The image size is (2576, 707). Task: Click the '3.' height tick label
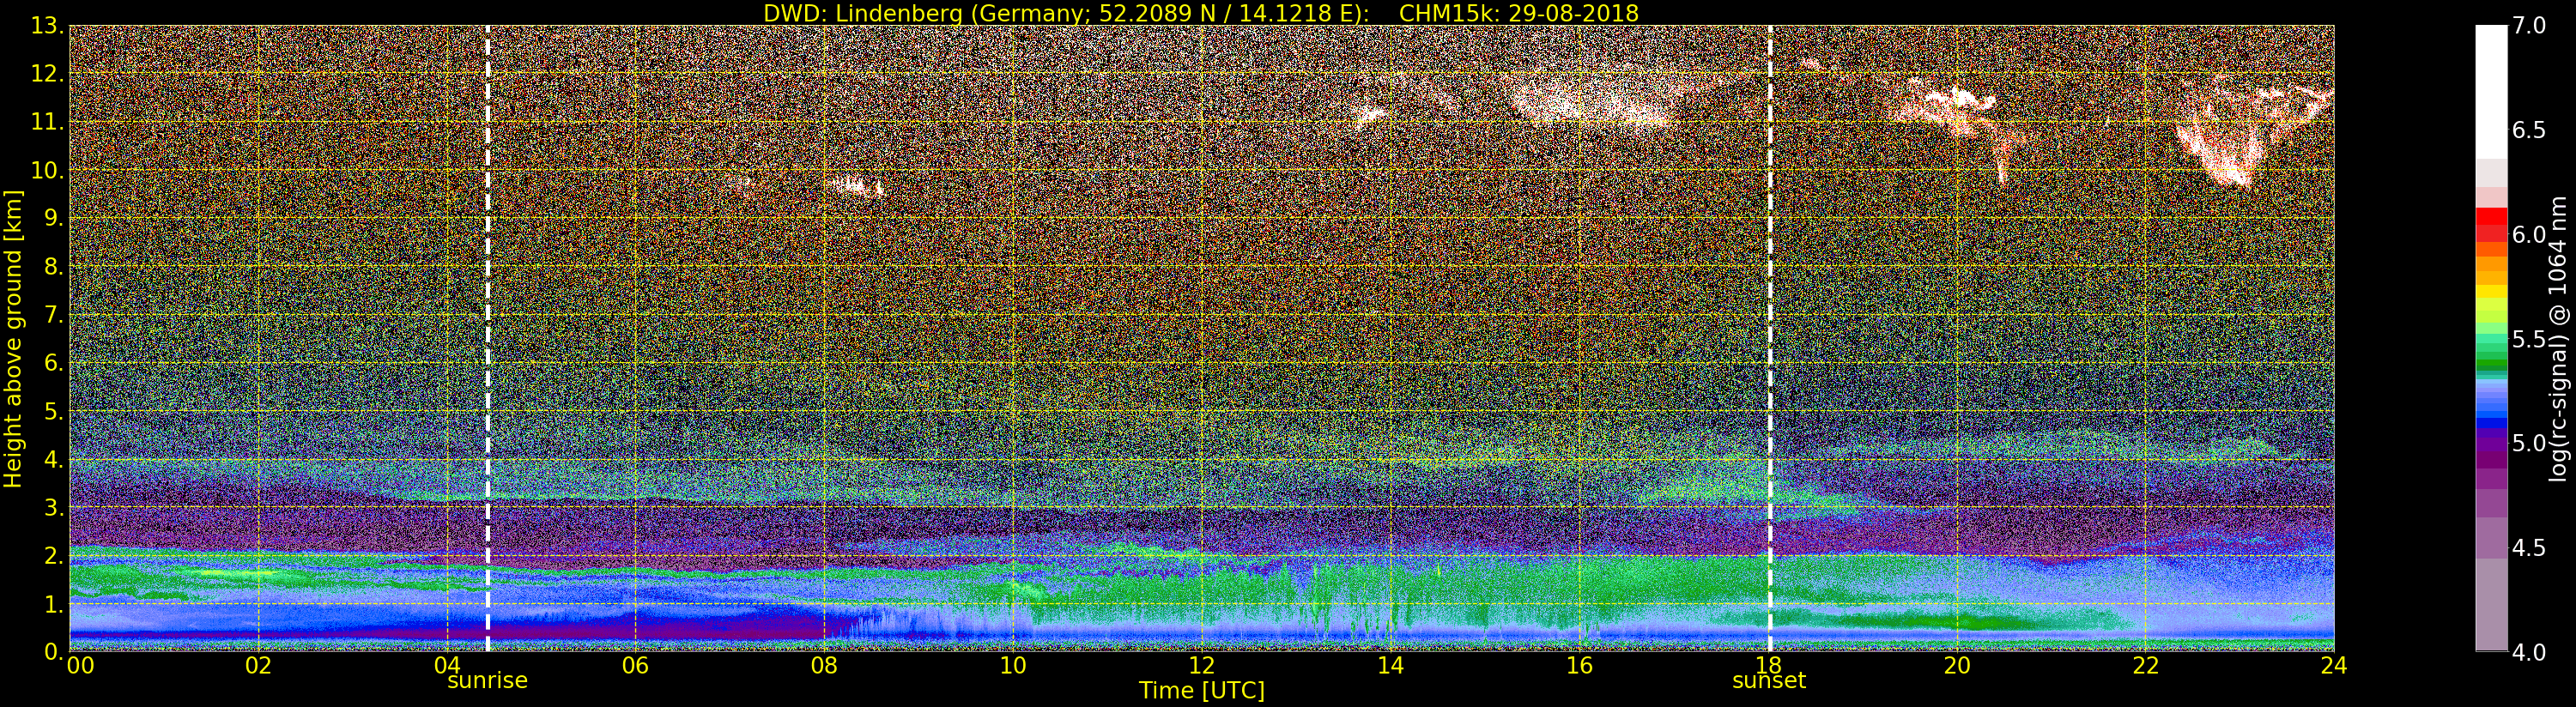click(54, 507)
